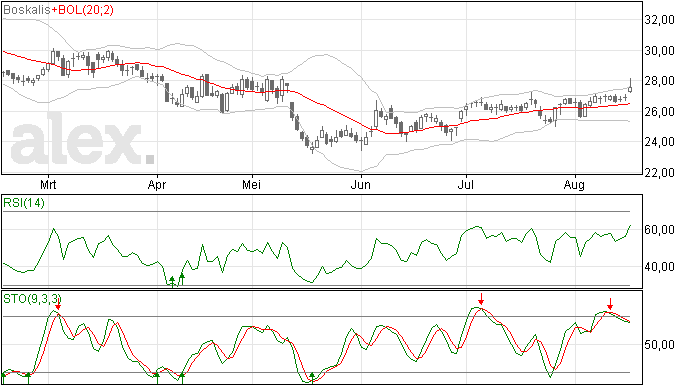
Task: Click the red sell arrow in STO near Mrt
Action: click(58, 304)
